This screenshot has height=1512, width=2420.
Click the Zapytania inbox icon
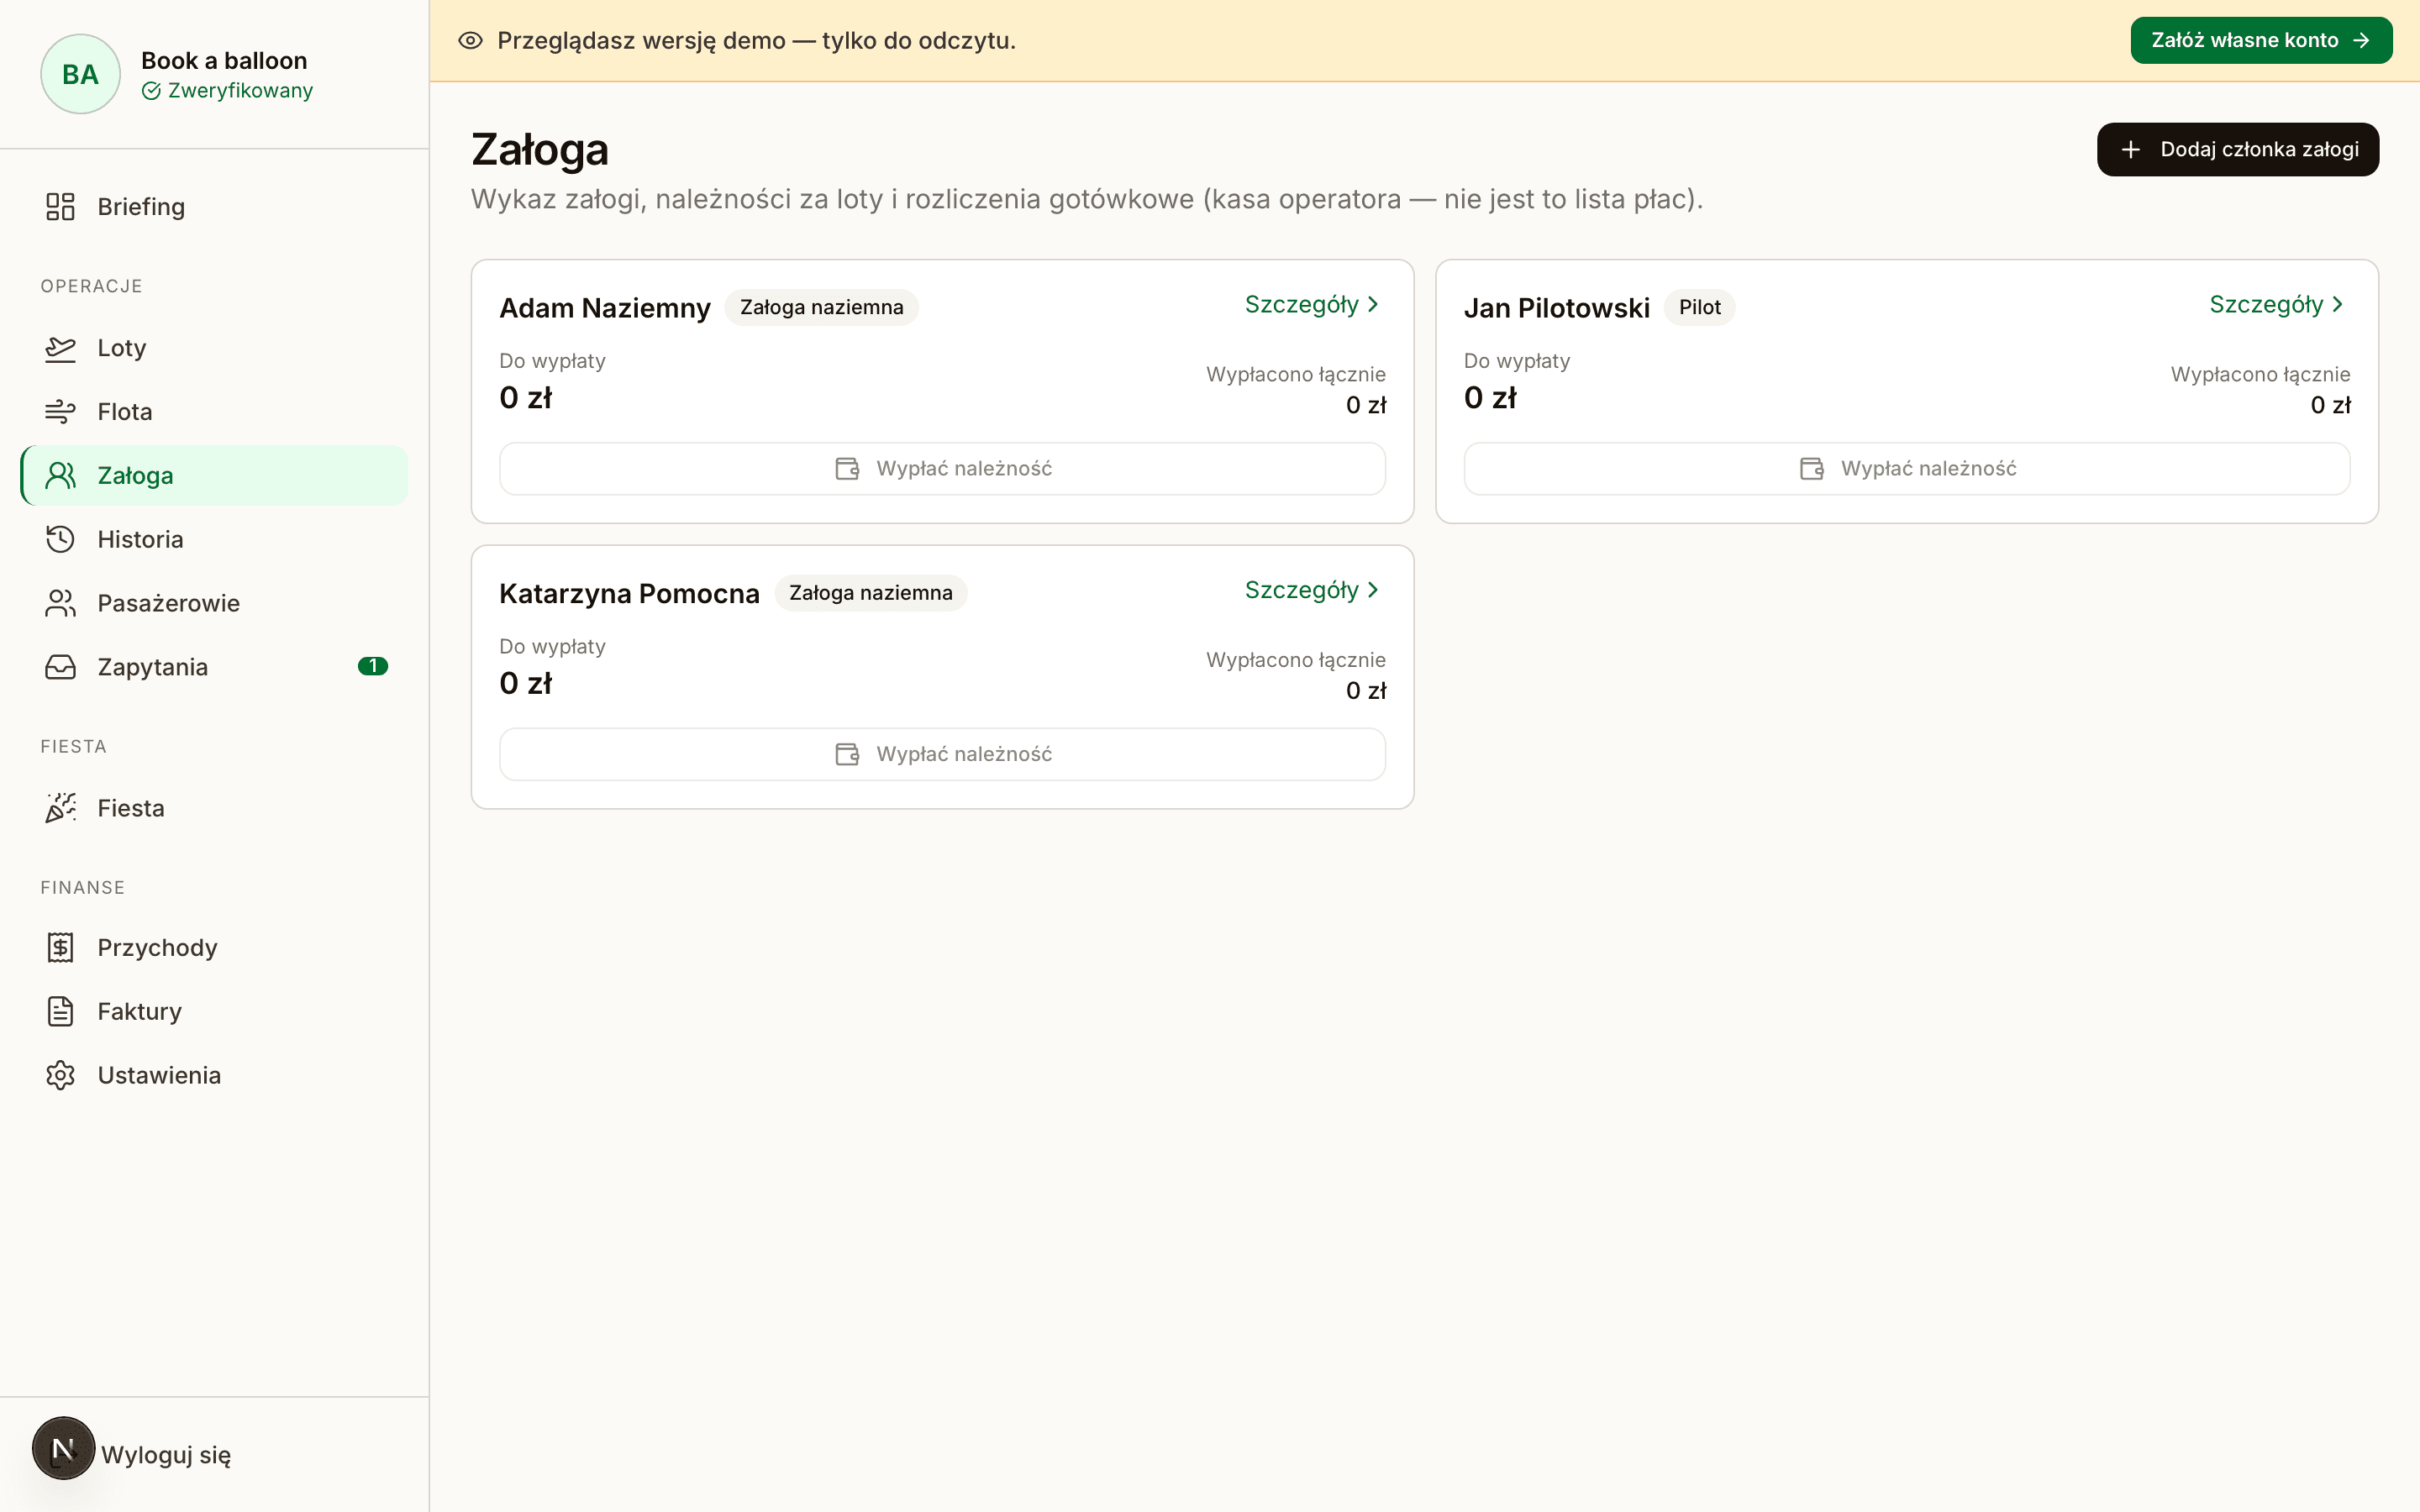tap(60, 667)
